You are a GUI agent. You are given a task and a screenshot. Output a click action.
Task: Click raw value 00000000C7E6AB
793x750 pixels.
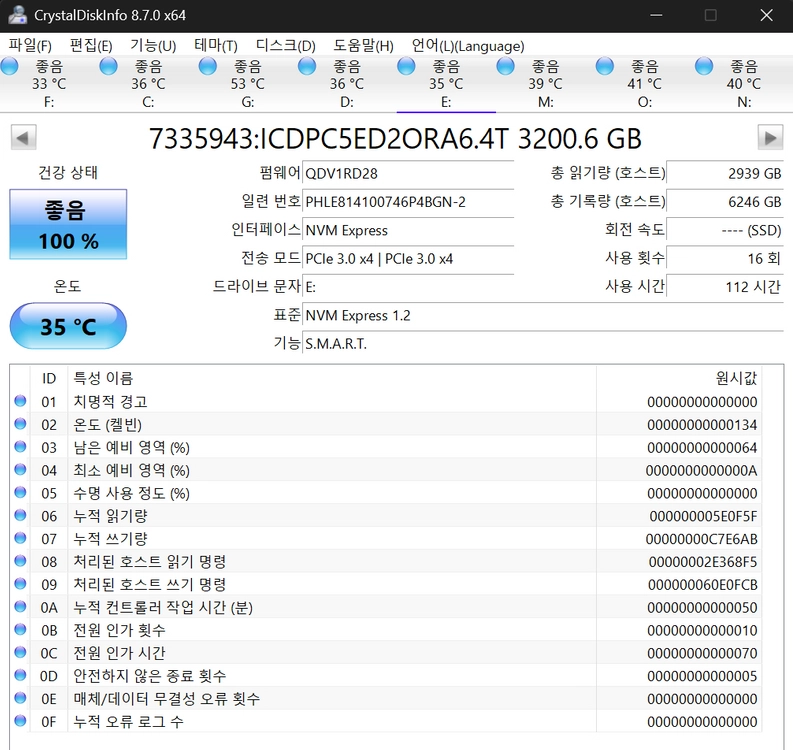click(x=701, y=539)
